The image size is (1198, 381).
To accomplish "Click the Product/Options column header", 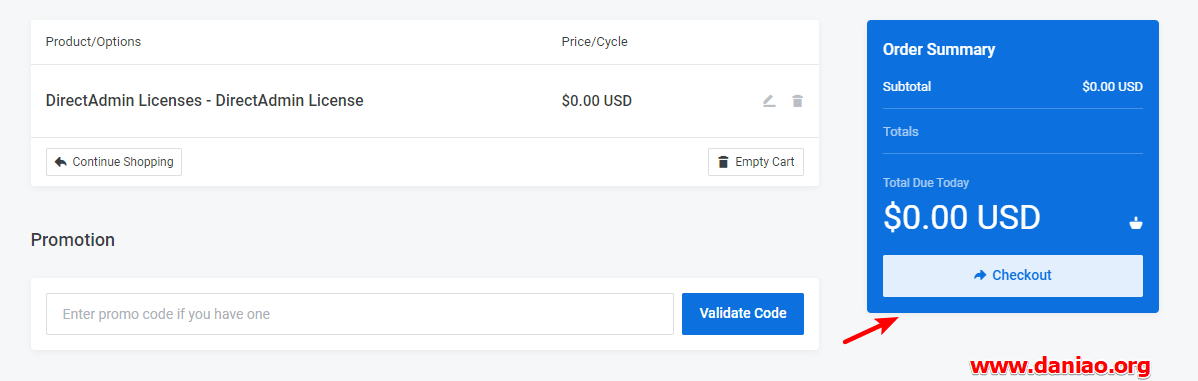I will pyautogui.click(x=93, y=42).
